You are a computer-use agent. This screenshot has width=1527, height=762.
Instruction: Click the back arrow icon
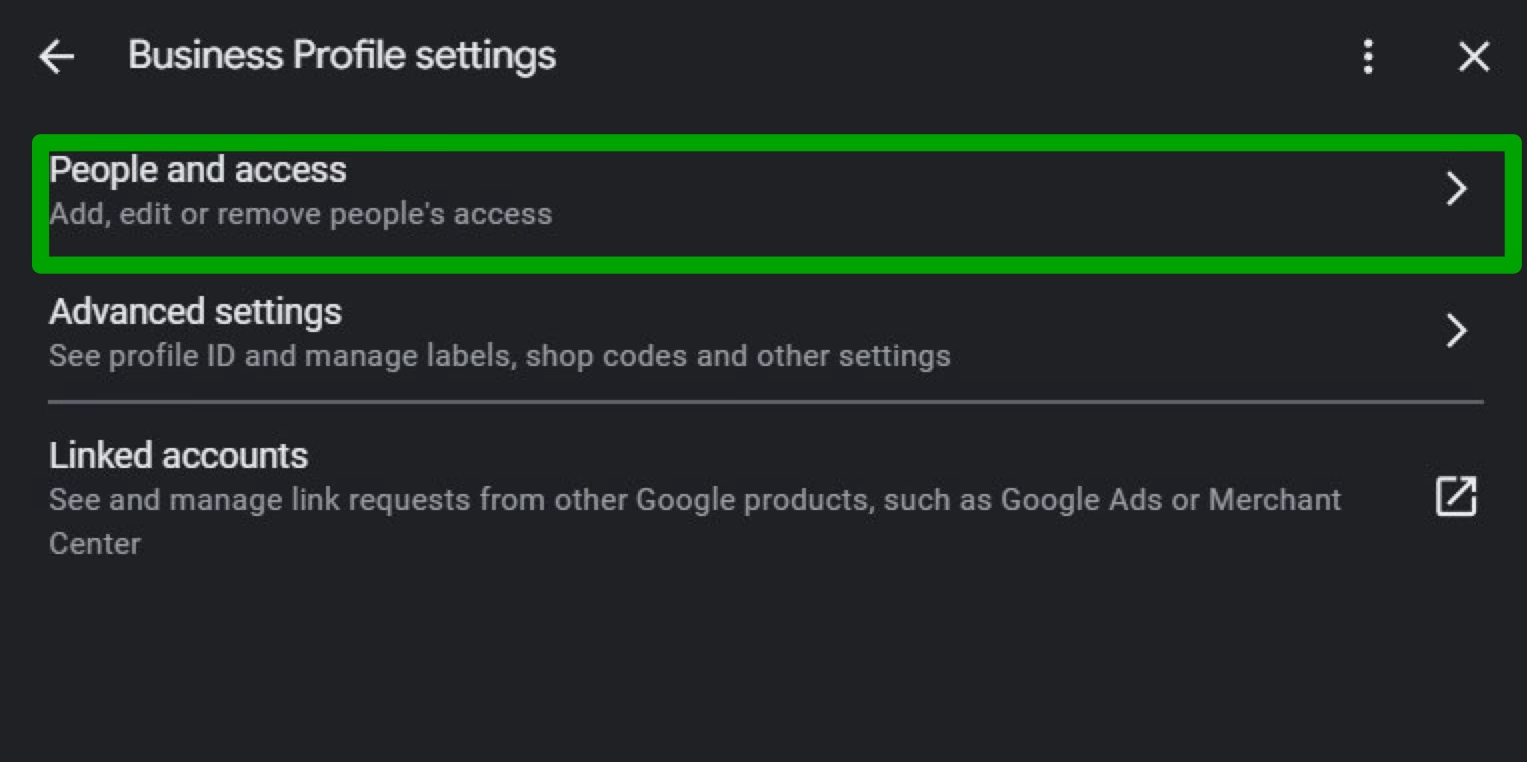coord(57,57)
